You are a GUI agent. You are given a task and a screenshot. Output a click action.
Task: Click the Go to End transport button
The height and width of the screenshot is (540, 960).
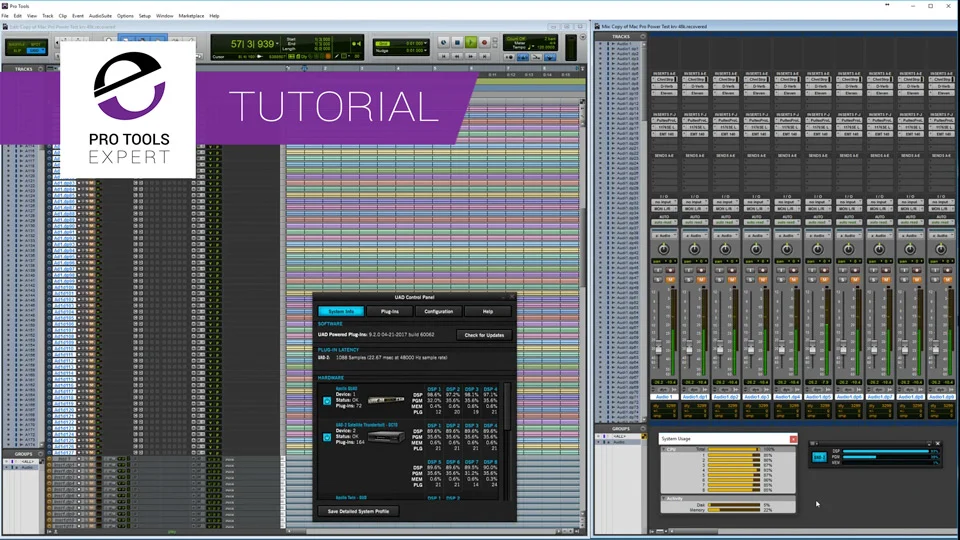click(x=484, y=56)
